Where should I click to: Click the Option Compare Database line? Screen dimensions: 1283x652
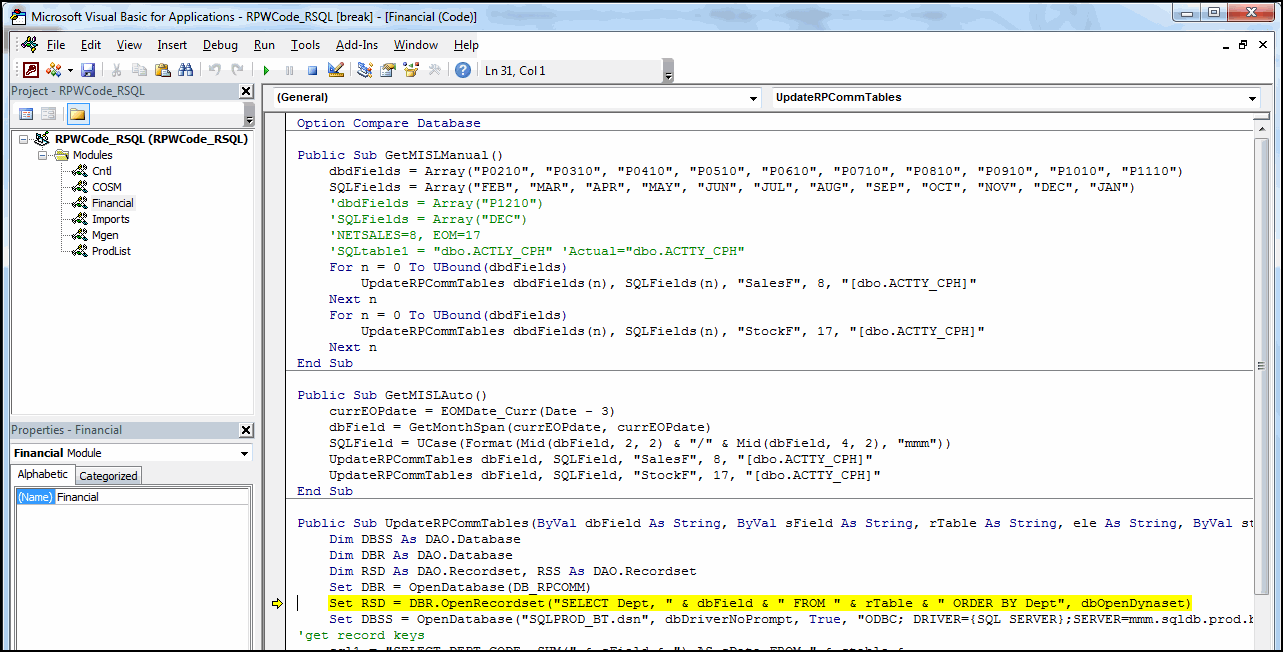click(x=388, y=123)
